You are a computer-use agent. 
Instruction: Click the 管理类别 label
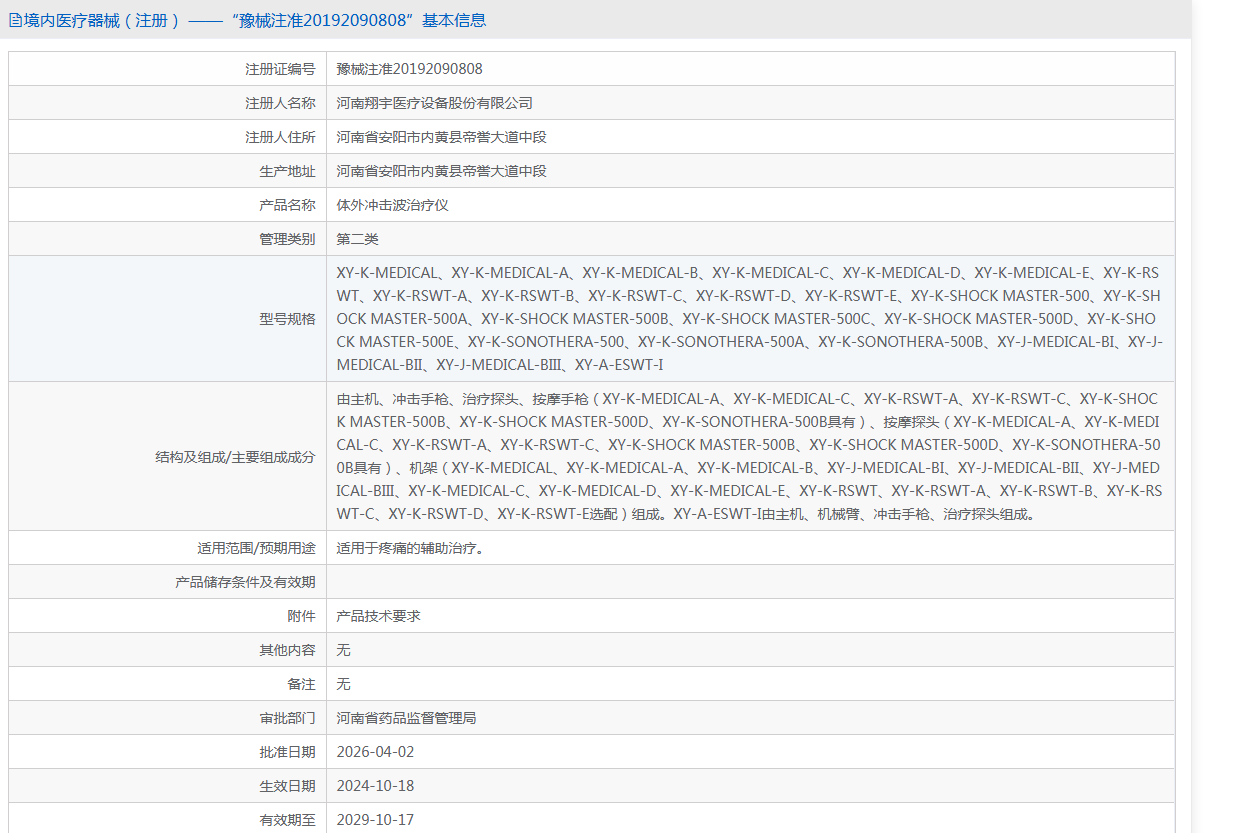point(287,239)
